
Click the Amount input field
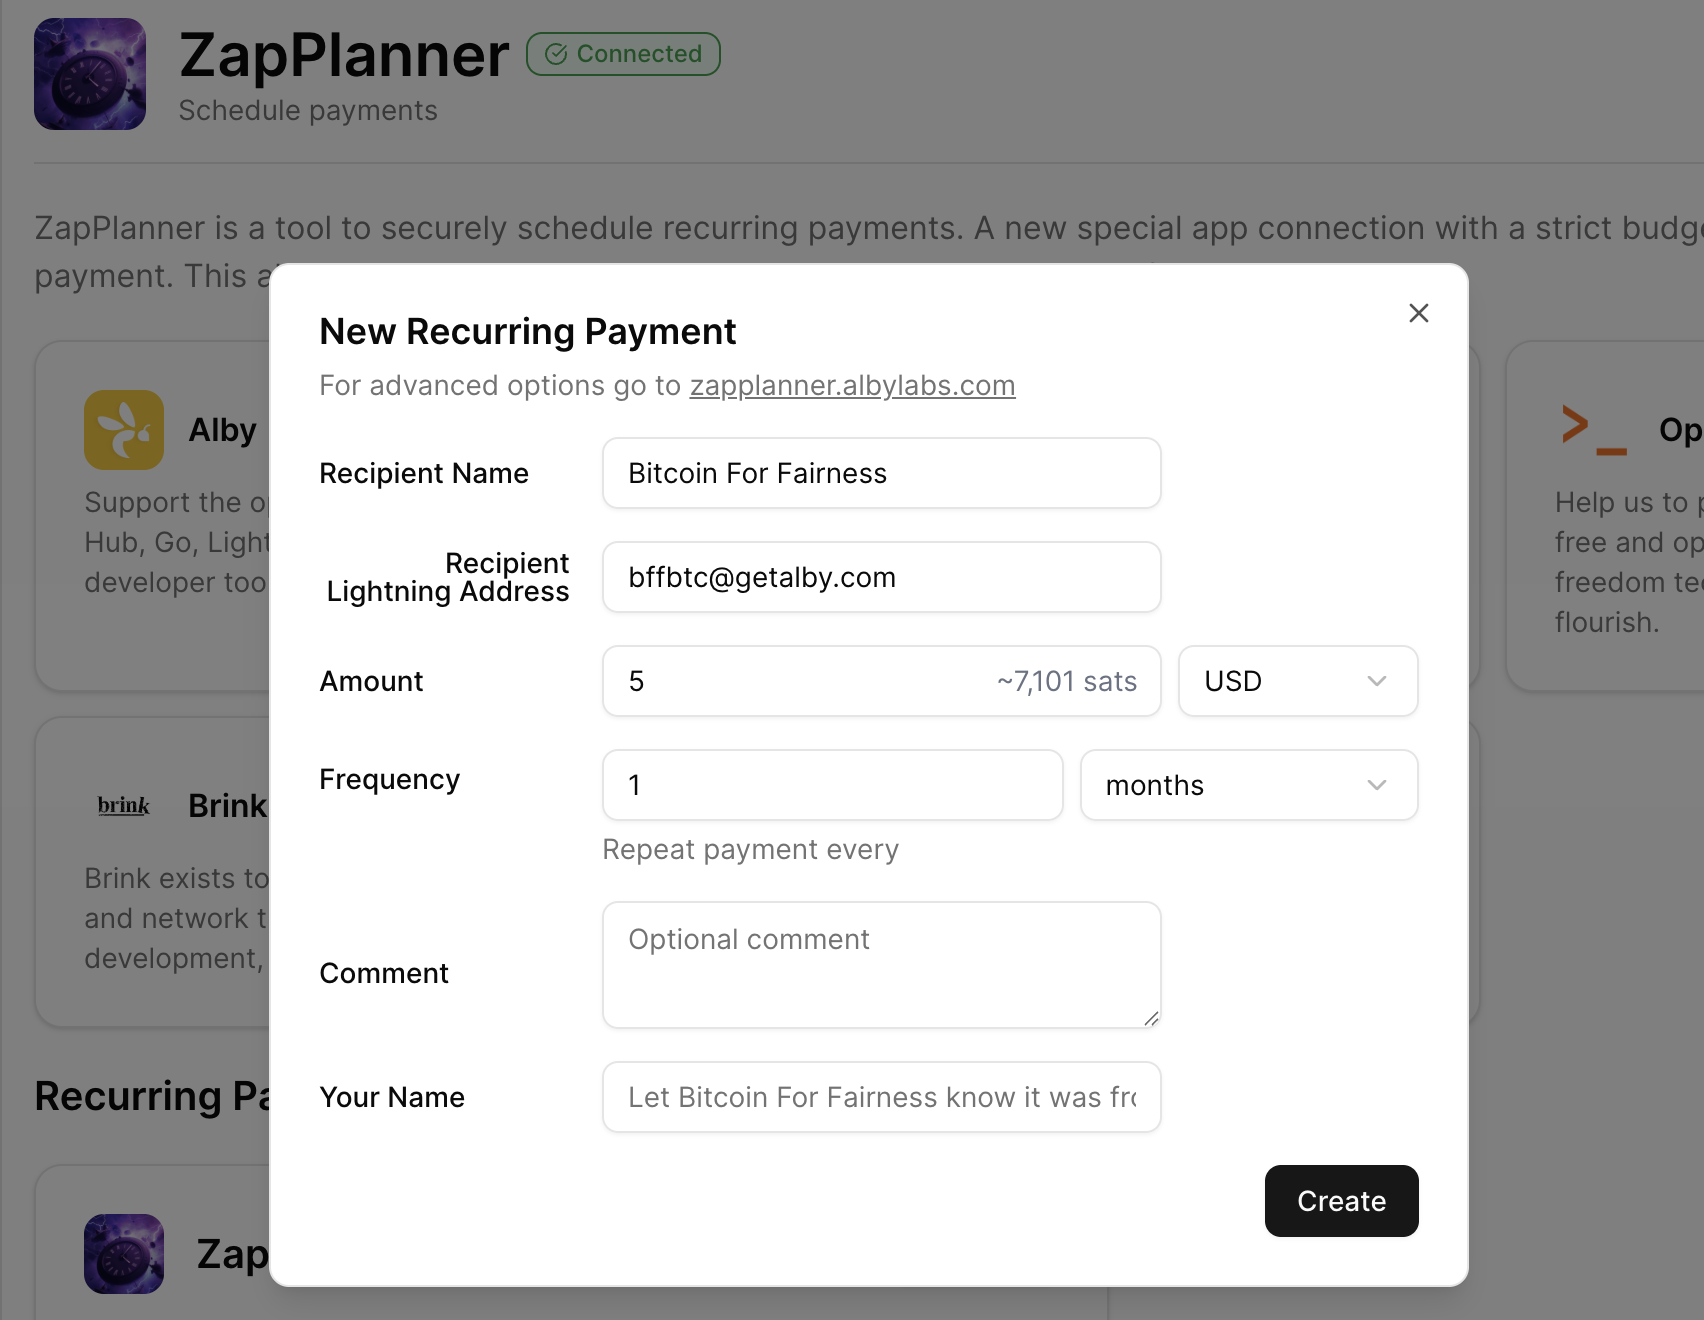800,681
